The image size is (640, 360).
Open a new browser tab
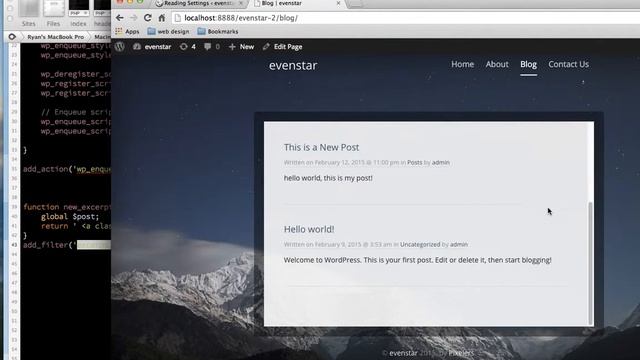click(355, 4)
